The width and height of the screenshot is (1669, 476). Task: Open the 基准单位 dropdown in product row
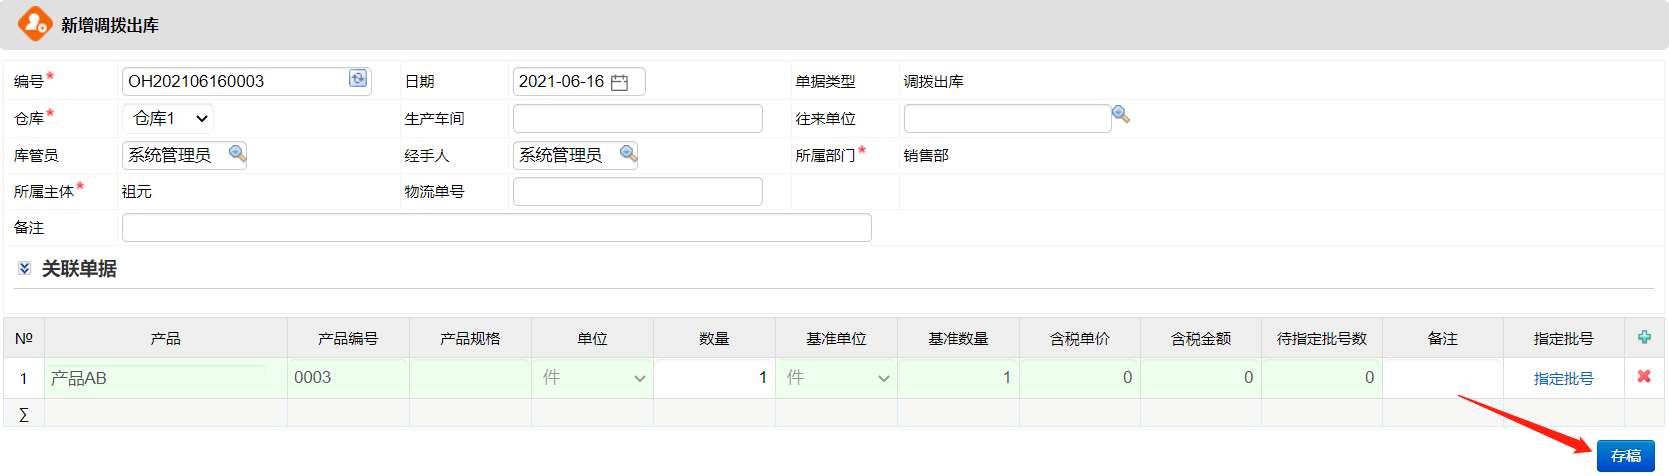837,378
